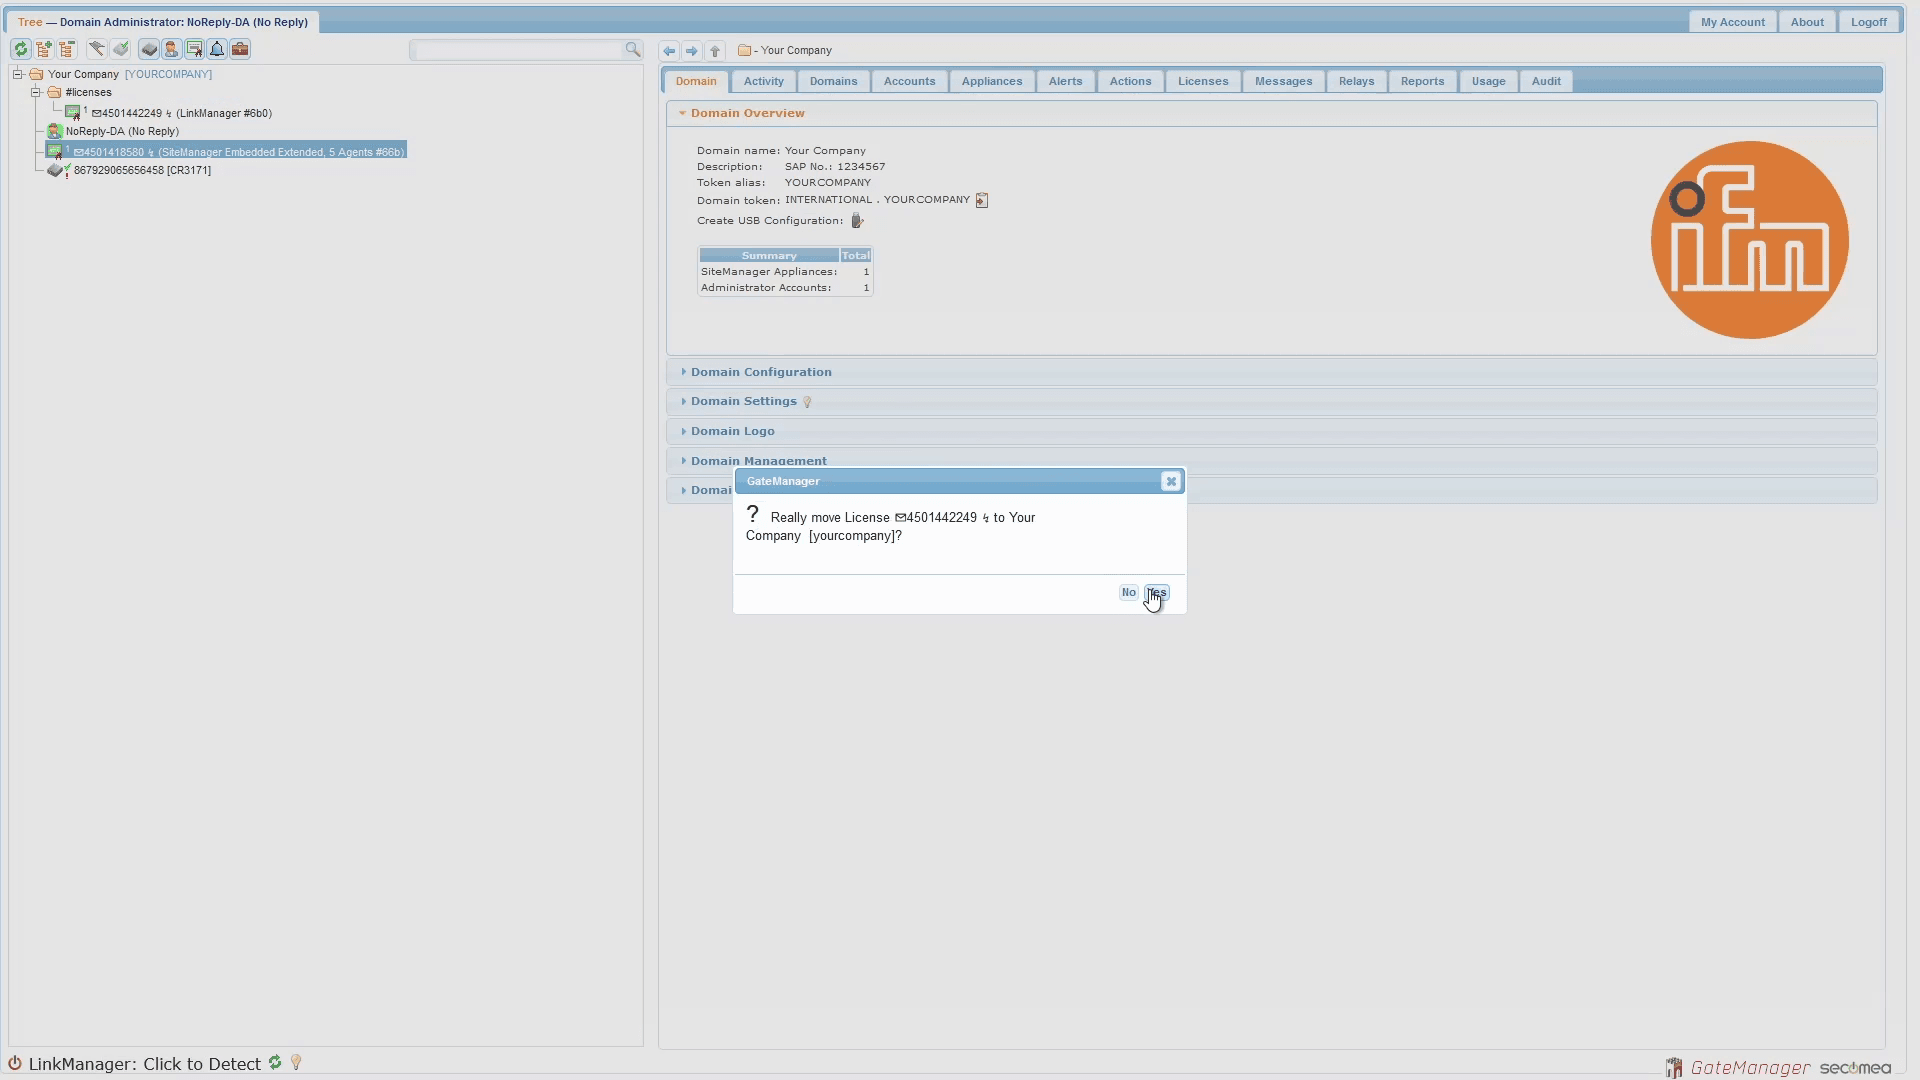Toggle the alerts bell filter icon
The image size is (1920, 1080).
(x=217, y=49)
